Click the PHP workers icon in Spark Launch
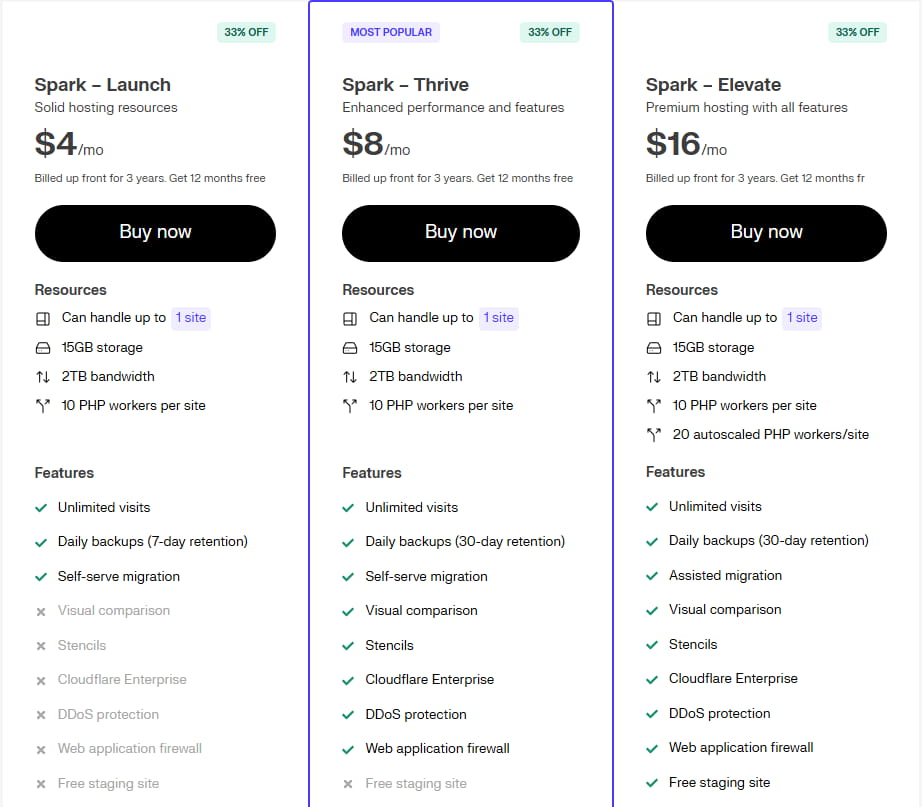The width and height of the screenshot is (922, 807). coord(42,406)
